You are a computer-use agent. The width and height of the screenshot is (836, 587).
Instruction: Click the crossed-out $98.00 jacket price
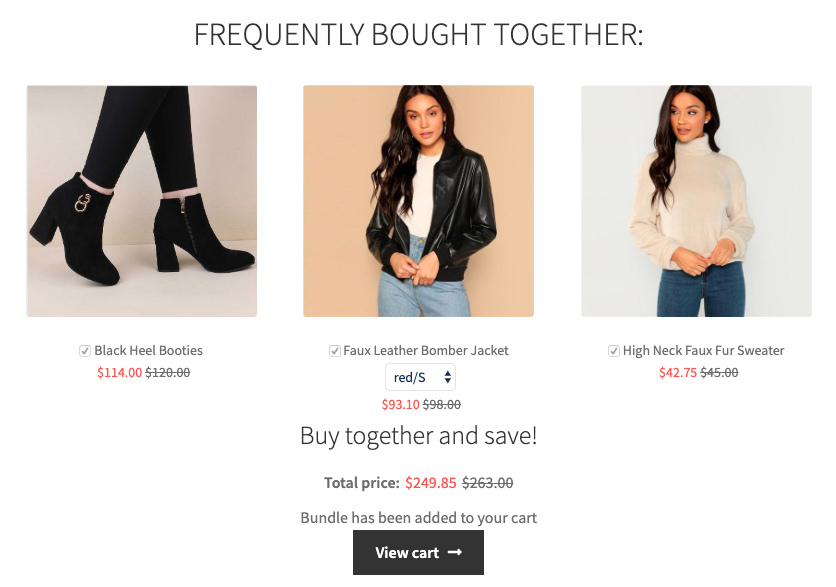442,405
